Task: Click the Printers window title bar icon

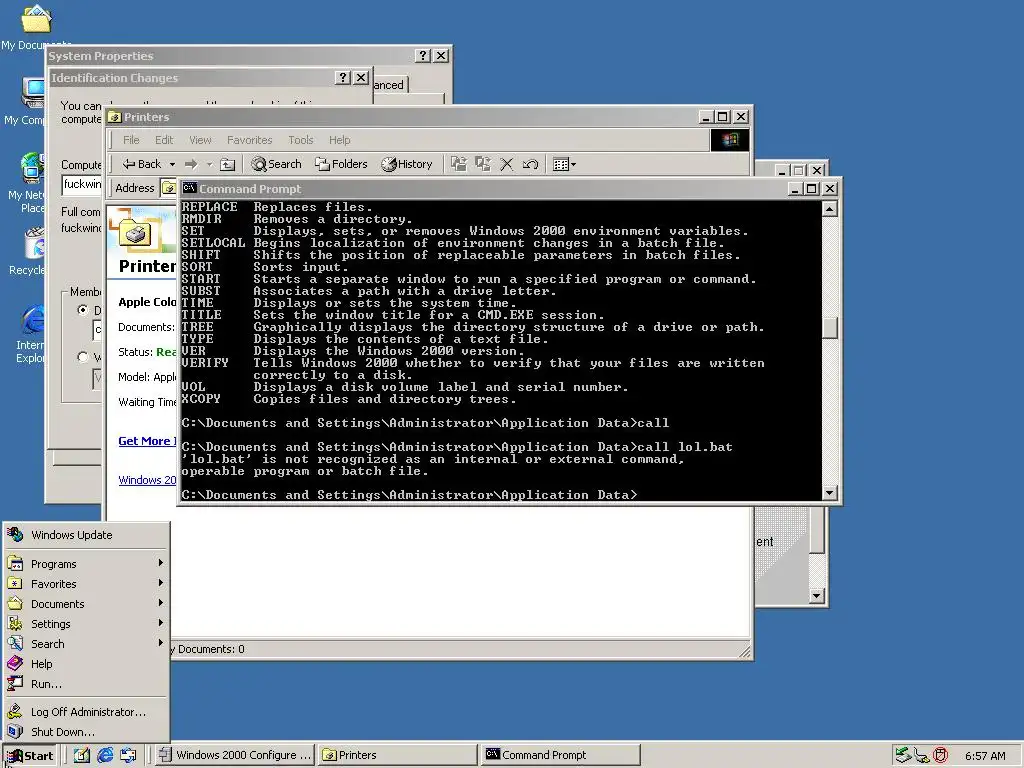Action: [115, 117]
